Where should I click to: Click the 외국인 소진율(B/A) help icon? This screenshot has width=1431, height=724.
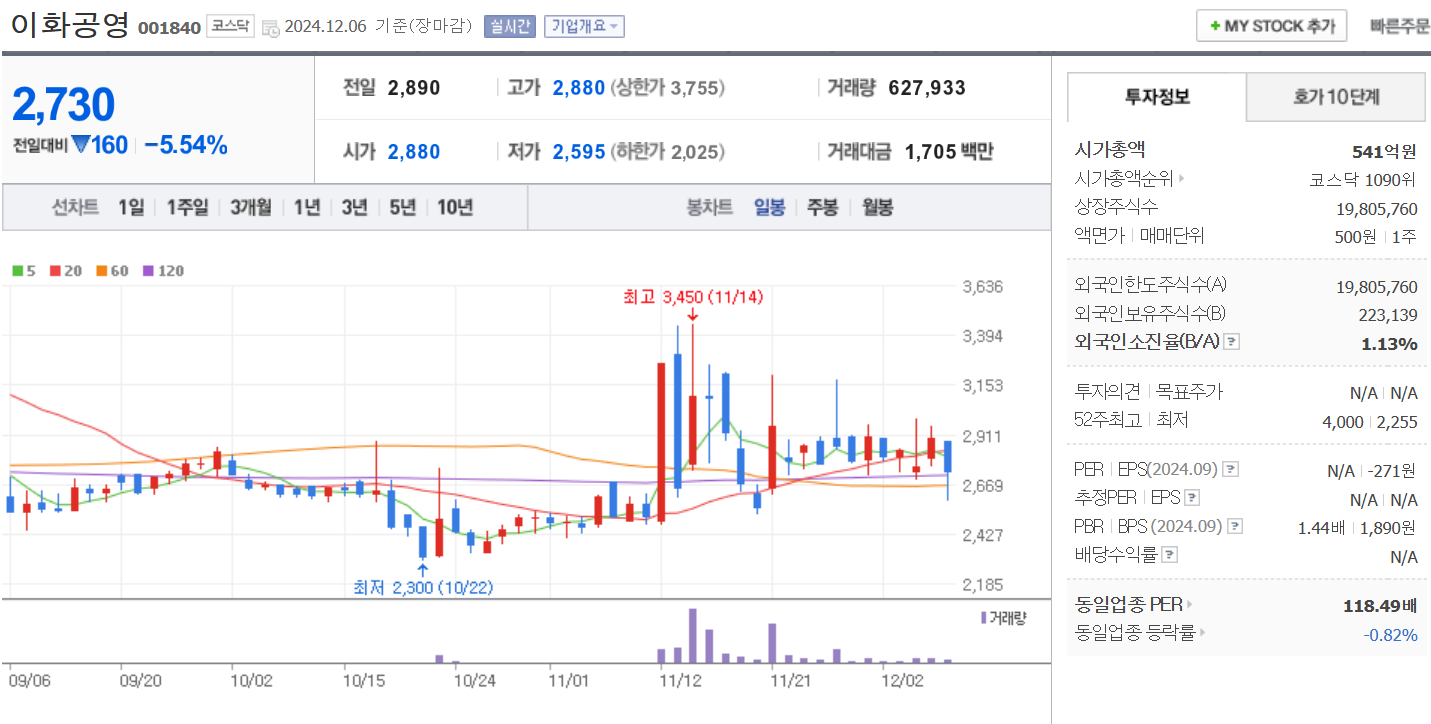point(1231,342)
